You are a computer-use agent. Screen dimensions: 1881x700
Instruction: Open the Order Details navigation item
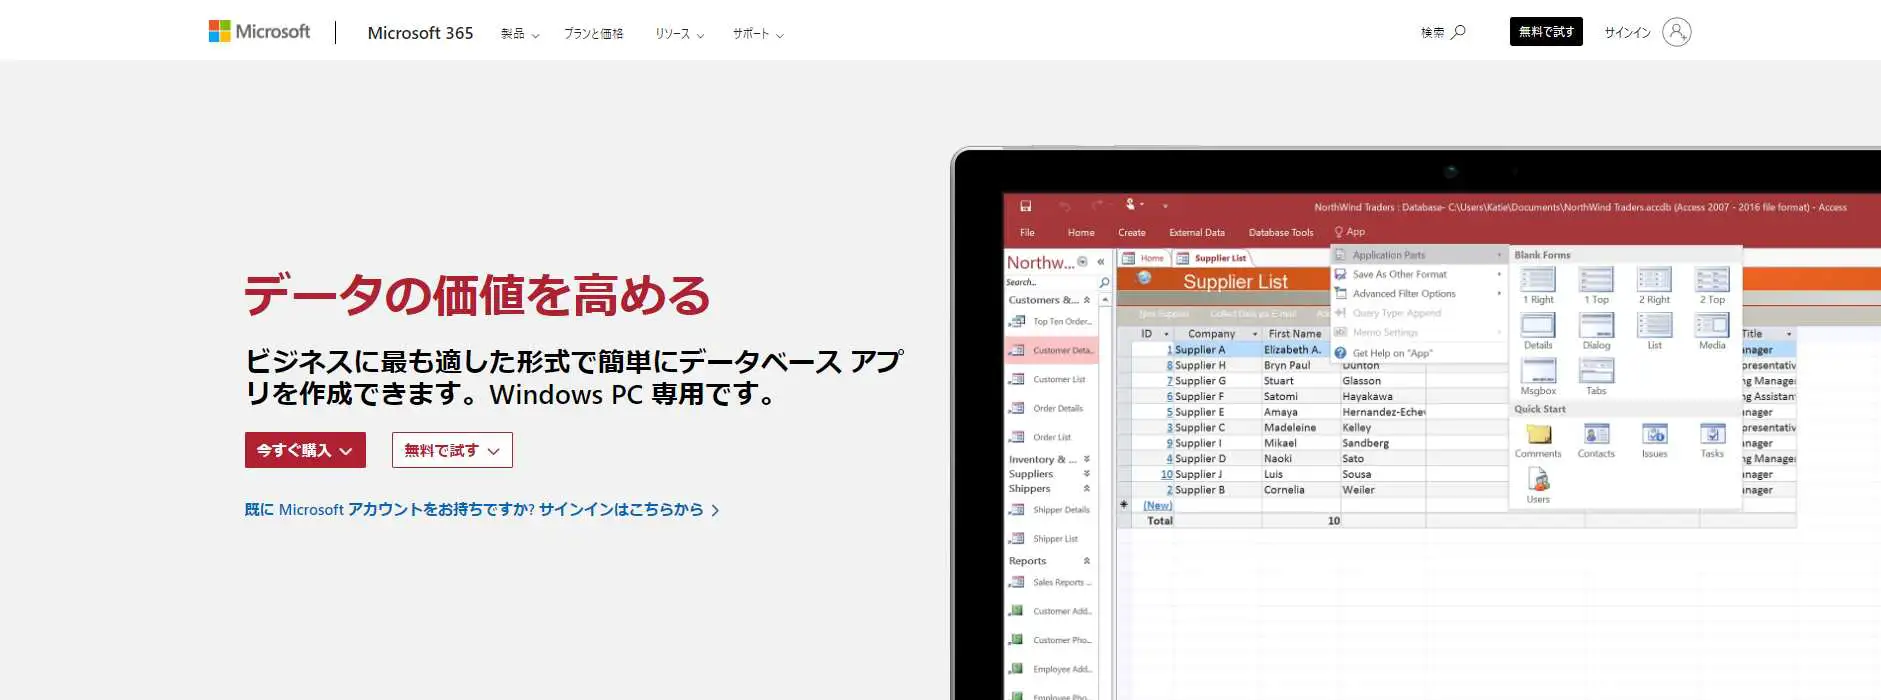[1051, 408]
